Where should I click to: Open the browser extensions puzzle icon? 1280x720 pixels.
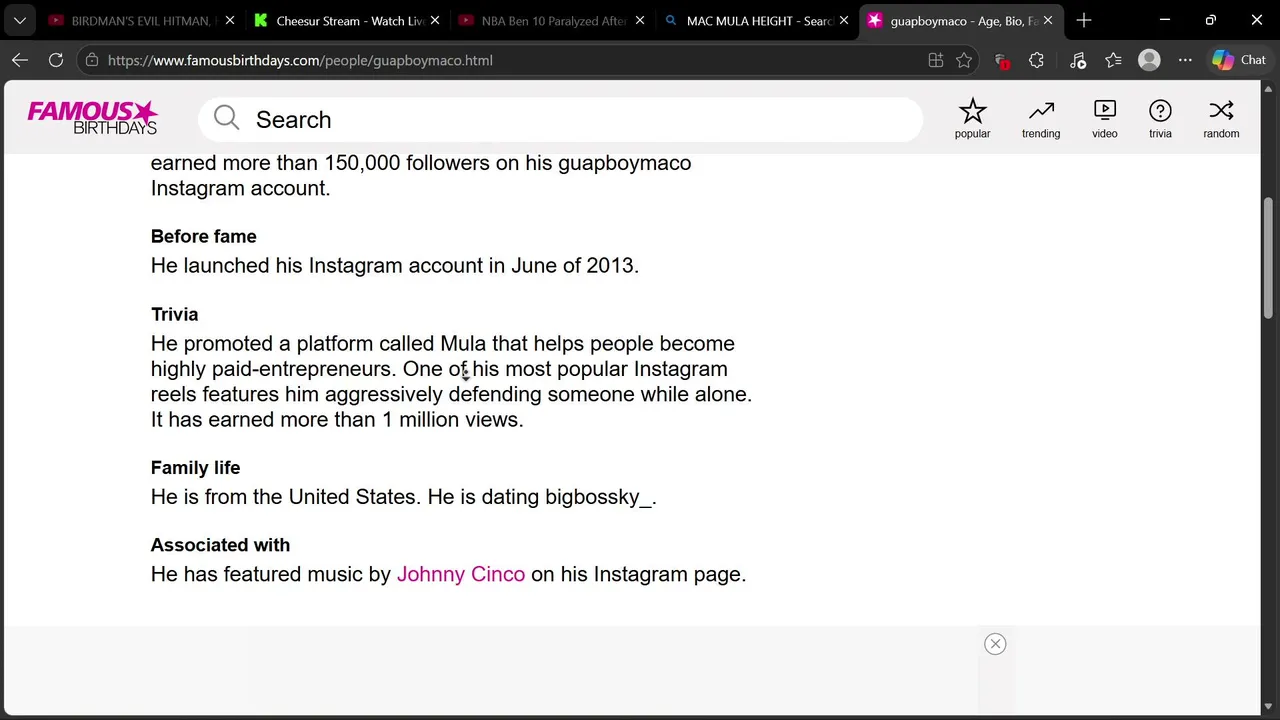pos(1036,60)
